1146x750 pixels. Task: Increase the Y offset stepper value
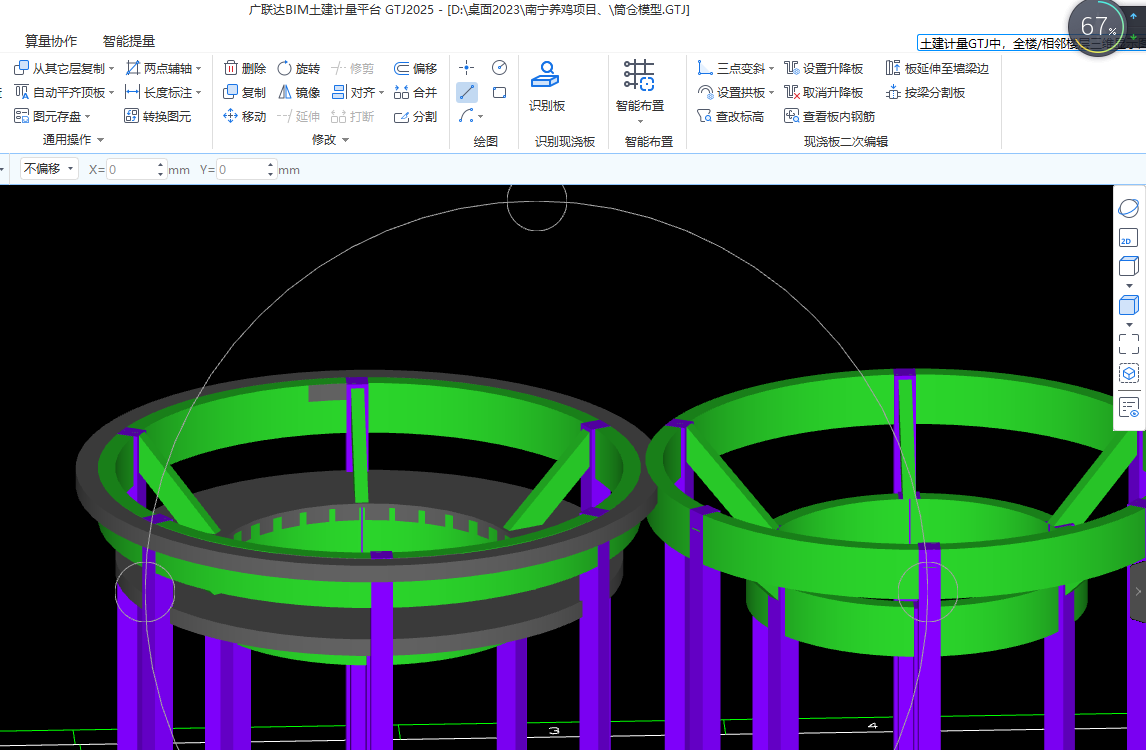coord(271,164)
